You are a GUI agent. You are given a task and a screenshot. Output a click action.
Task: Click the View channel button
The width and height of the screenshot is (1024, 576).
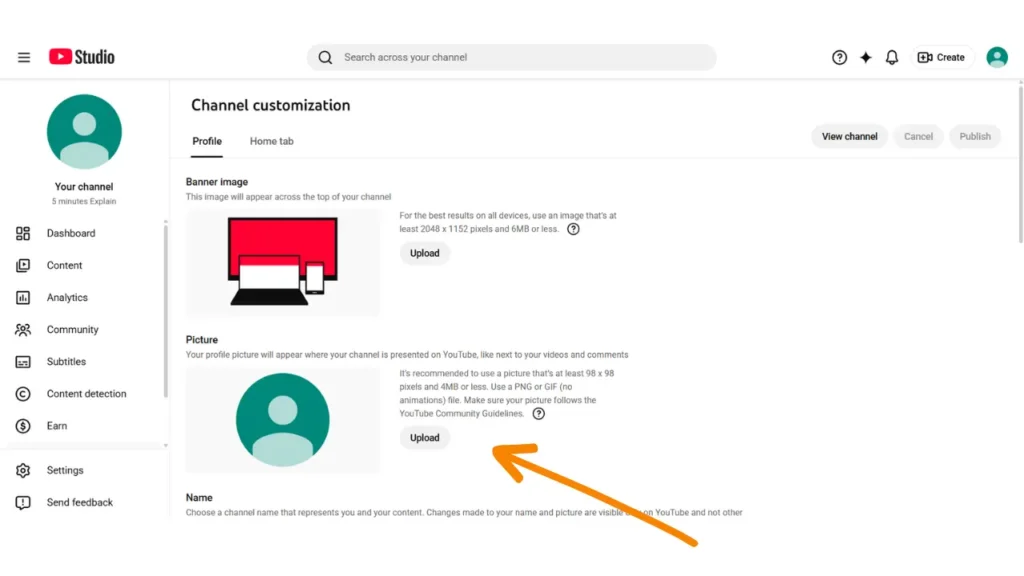(849, 136)
